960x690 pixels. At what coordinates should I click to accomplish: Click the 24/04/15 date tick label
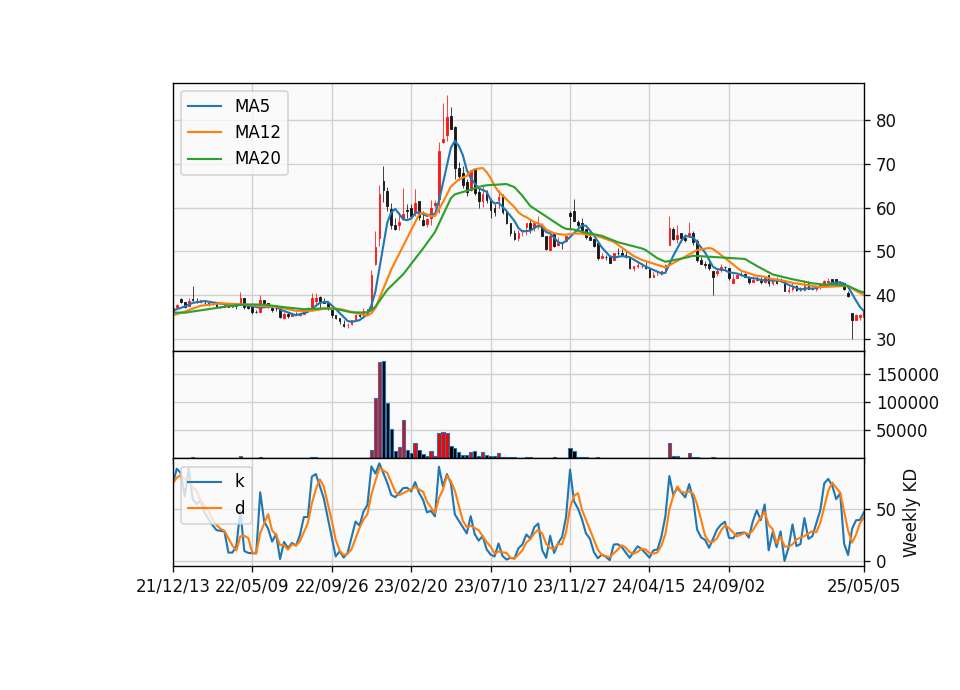tap(649, 587)
